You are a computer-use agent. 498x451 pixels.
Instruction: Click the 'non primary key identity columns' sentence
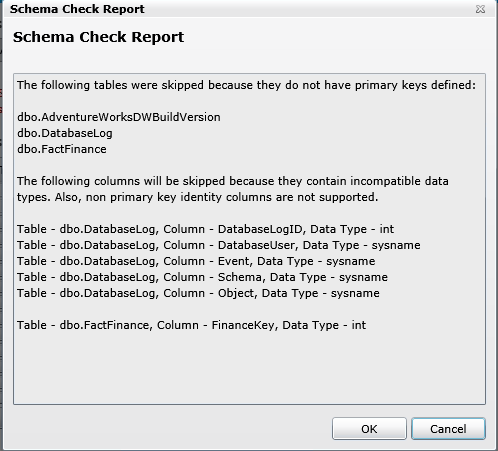[198, 197]
